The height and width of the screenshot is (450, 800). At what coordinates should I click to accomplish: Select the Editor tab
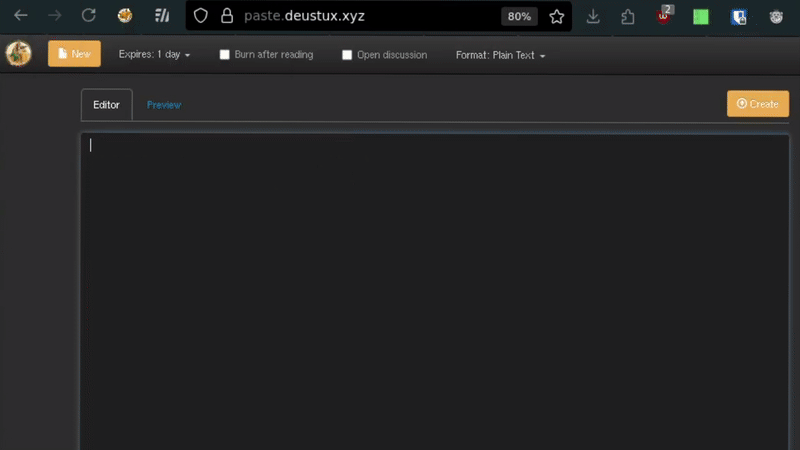[x=107, y=105]
